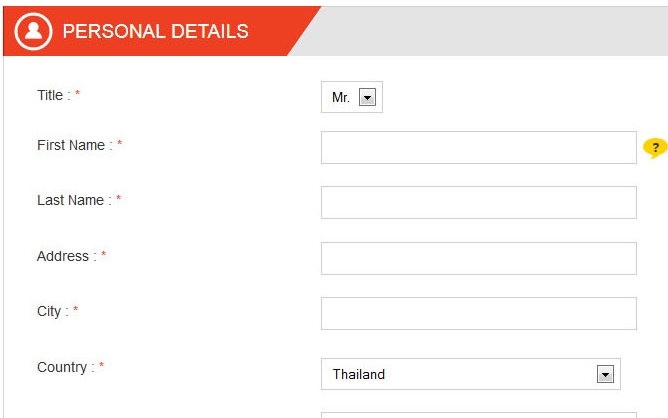Click the 'First Name :' label
Screen dimensions: 668x418
pyautogui.click(x=75, y=145)
